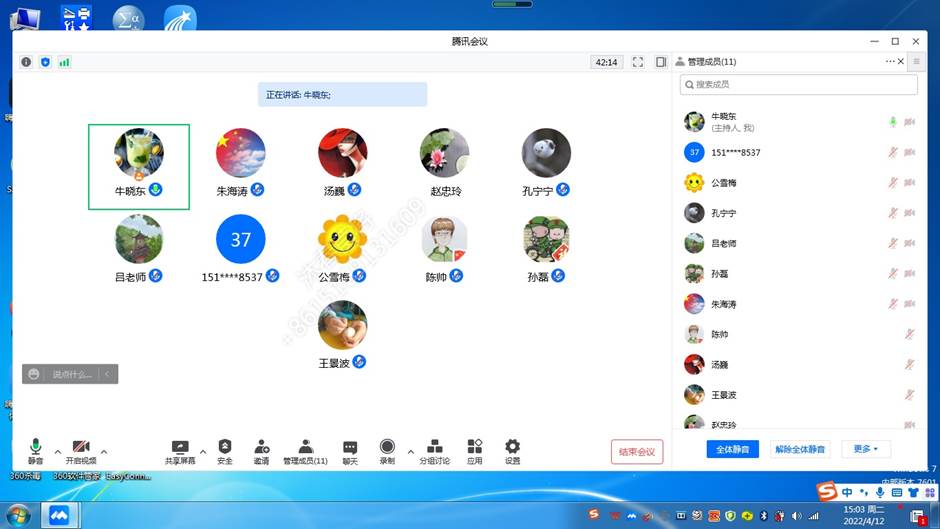Start recording with the 录制 icon
940x529 pixels.
coord(387,447)
